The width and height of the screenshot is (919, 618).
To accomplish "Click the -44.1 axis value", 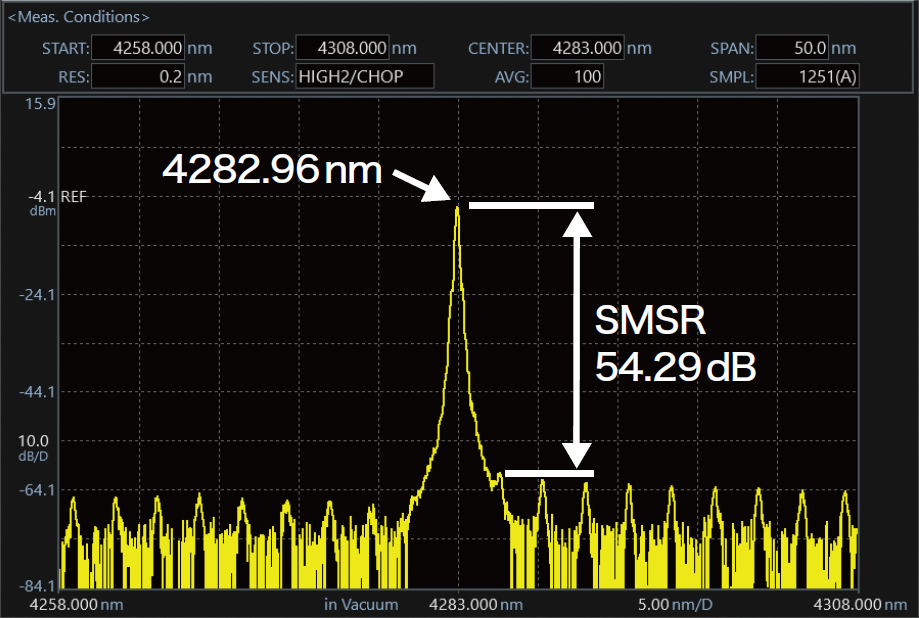I will [x=37, y=392].
